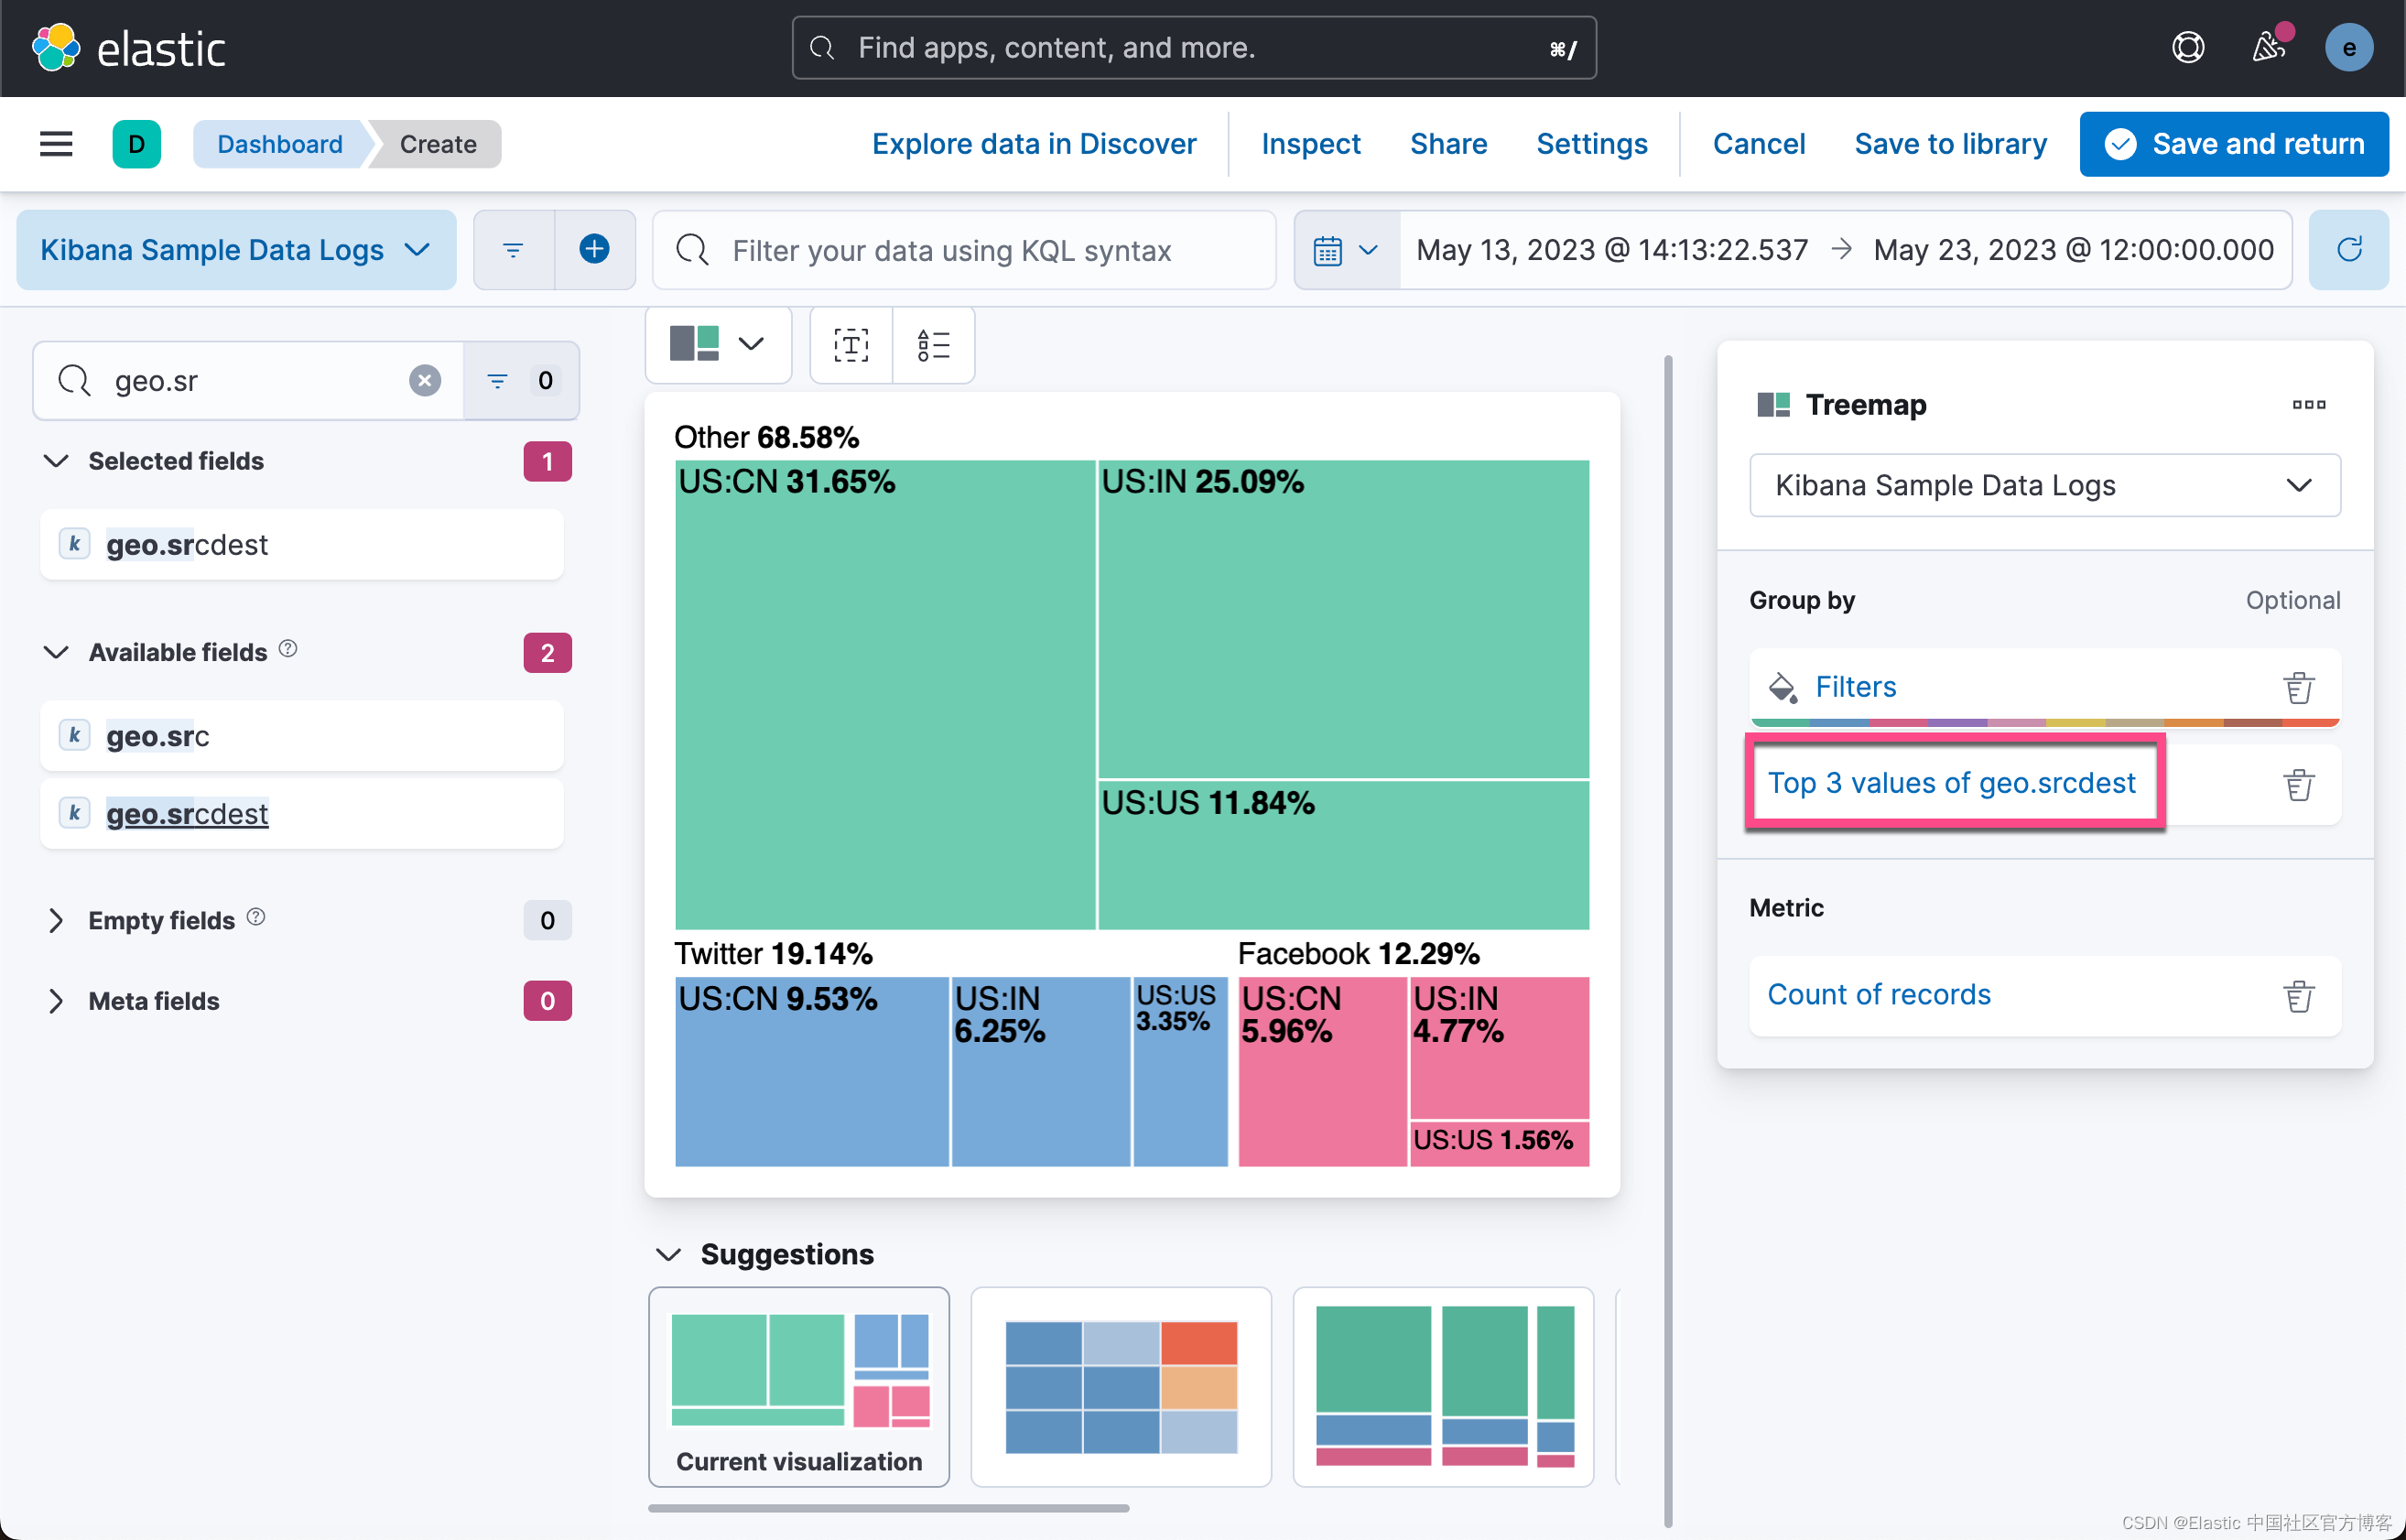The width and height of the screenshot is (2406, 1540).
Task: Open the Treemap layer three-dot menu
Action: [2308, 405]
